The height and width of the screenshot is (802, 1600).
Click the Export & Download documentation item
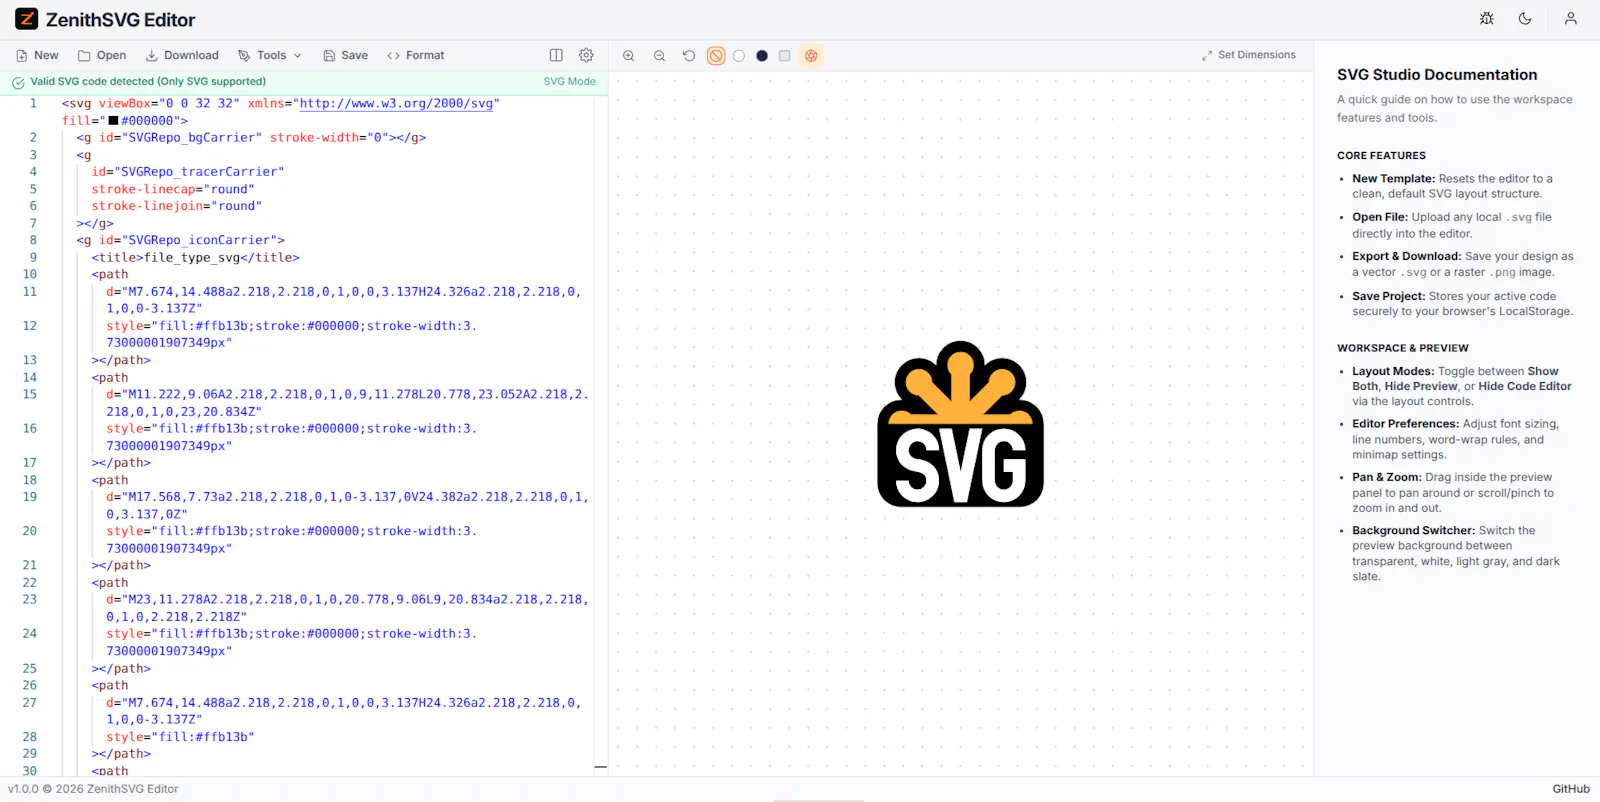(x=1463, y=264)
